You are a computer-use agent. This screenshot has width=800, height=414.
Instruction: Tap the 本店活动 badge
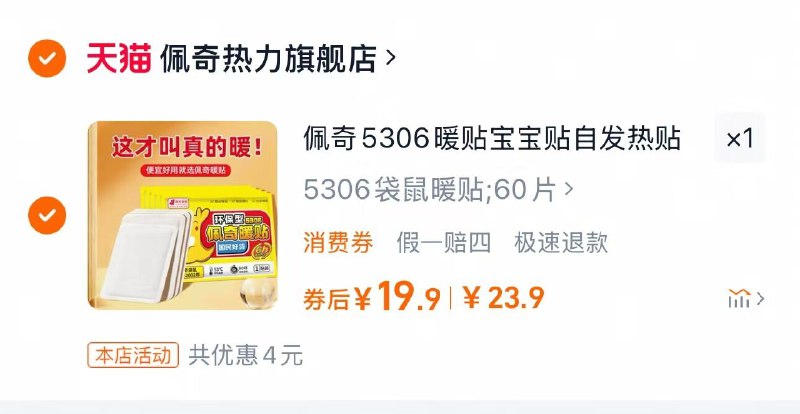coord(133,355)
